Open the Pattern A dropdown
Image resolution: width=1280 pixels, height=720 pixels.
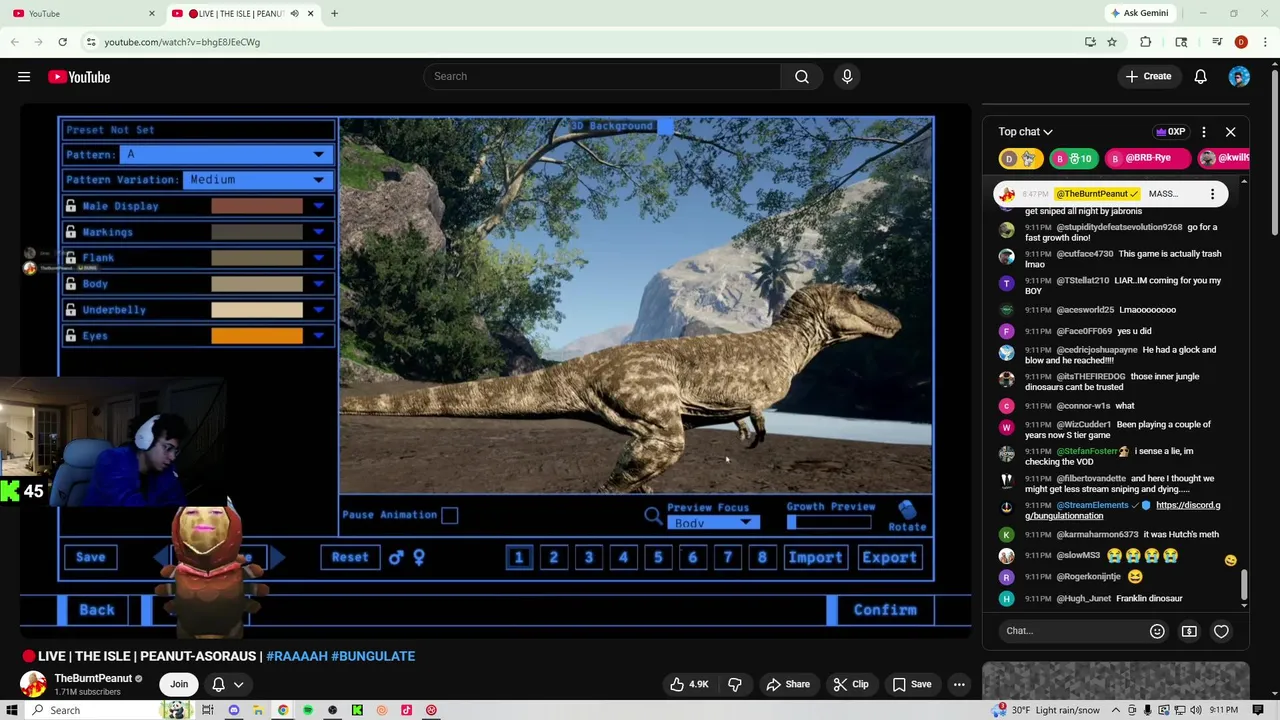coord(226,154)
